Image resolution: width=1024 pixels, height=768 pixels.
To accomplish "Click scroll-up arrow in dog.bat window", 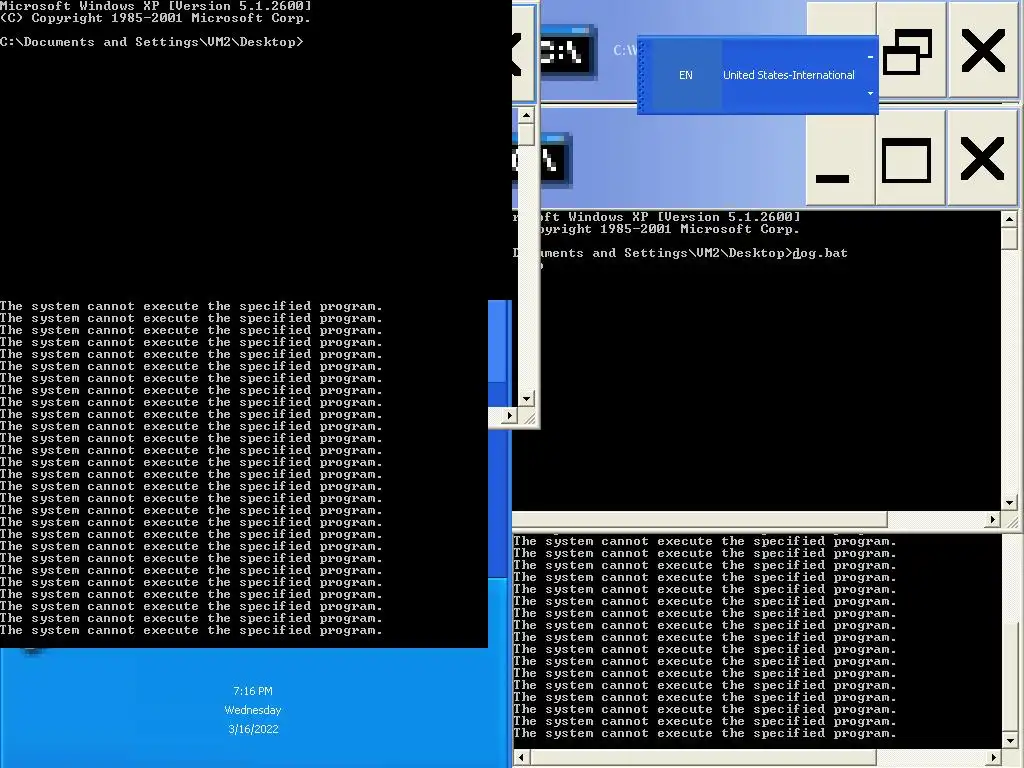I will pos(1010,219).
